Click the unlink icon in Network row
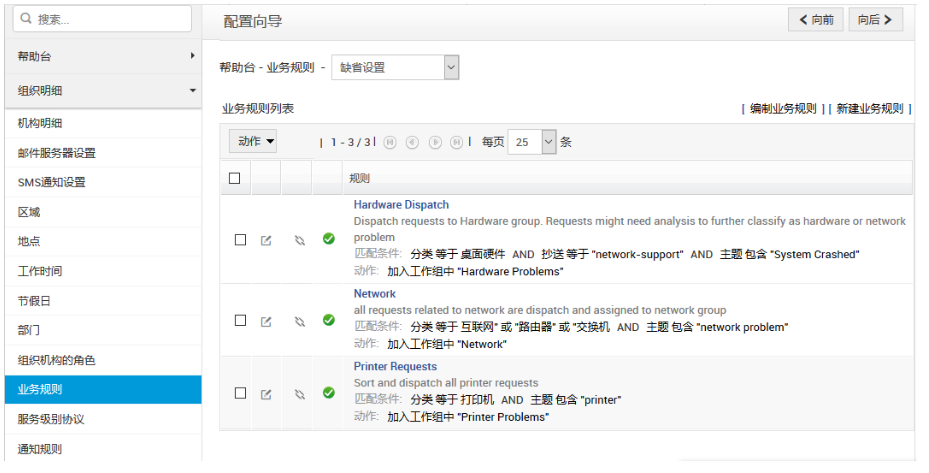 (300, 321)
